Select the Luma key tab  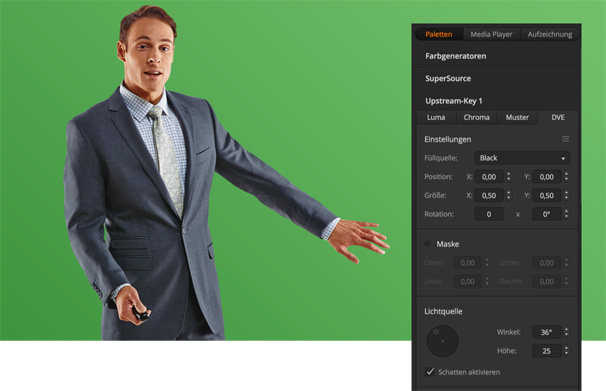(x=436, y=117)
